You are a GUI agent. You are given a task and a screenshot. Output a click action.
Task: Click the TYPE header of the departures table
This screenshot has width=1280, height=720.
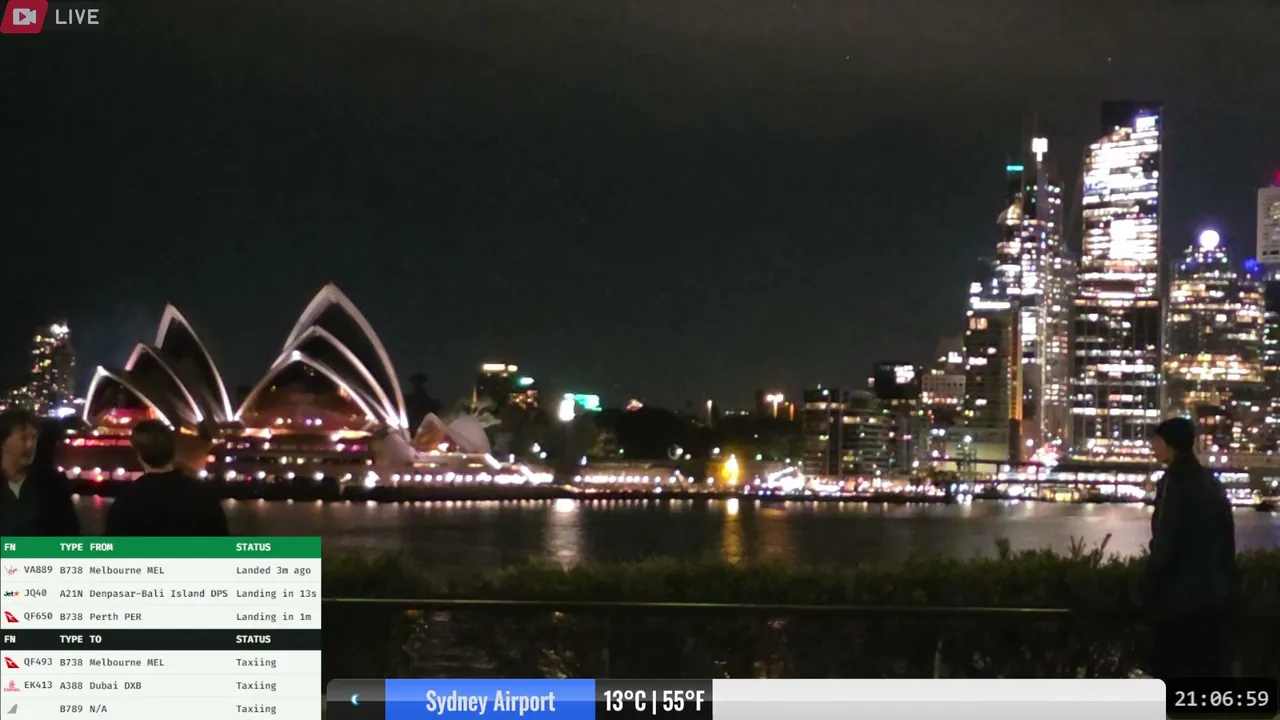[x=71, y=639]
